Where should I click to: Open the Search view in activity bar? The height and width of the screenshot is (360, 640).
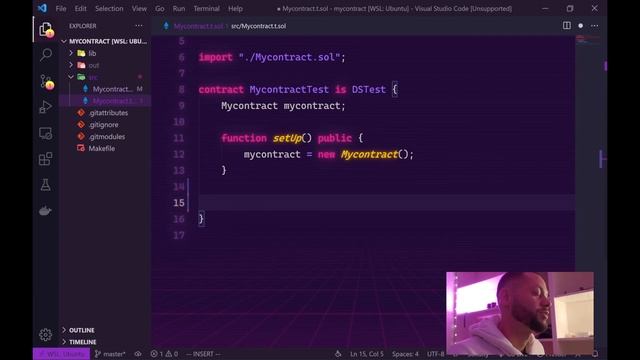tap(46, 54)
